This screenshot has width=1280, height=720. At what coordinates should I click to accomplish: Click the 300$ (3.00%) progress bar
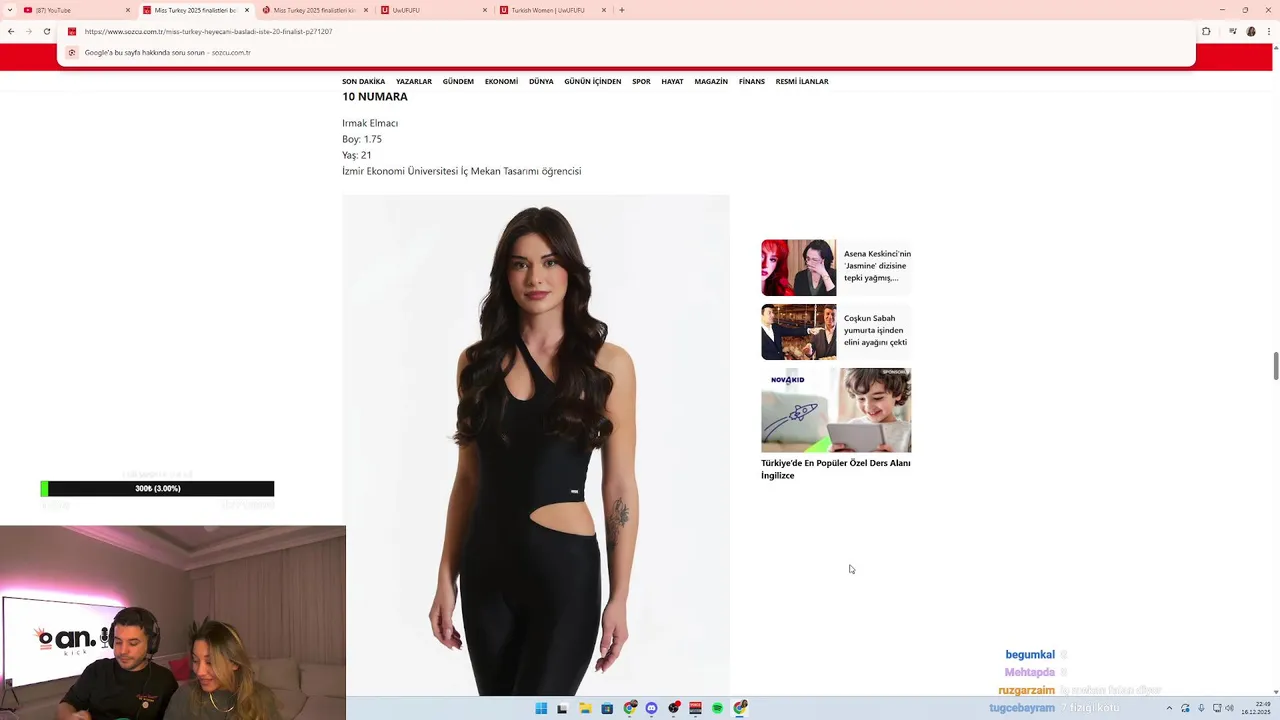pyautogui.click(x=157, y=489)
